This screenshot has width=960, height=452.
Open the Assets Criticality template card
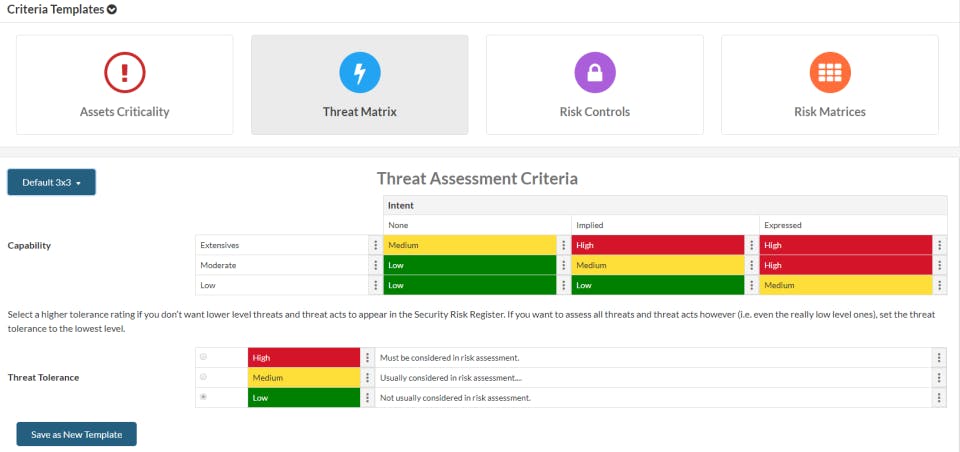point(124,85)
